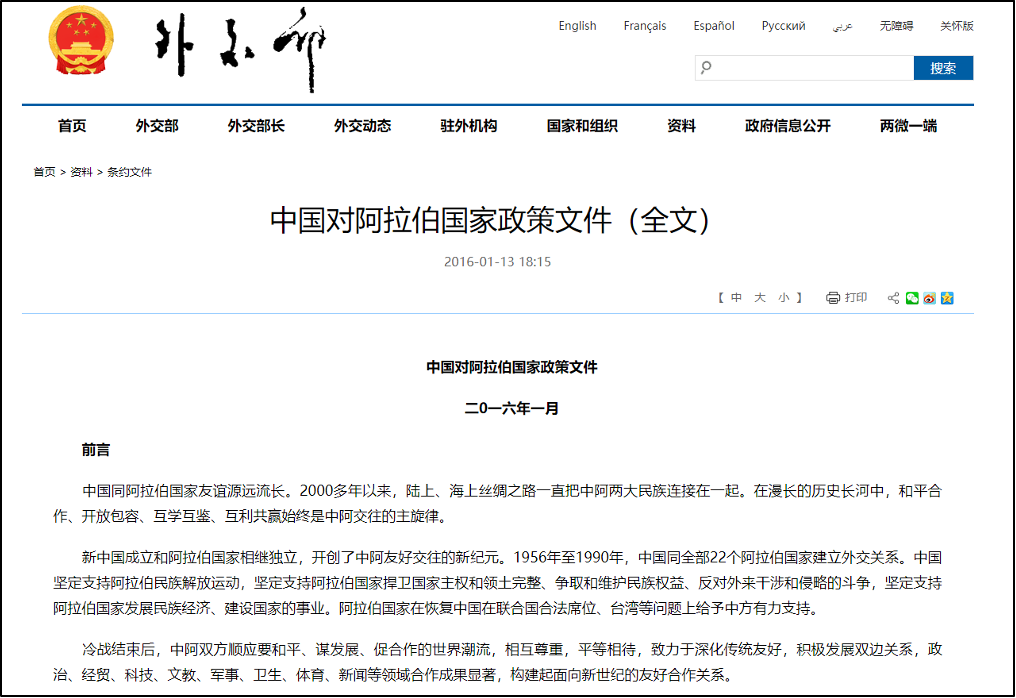Click the 外交部 calligraphy logo
The width and height of the screenshot is (1016, 698).
tap(240, 48)
